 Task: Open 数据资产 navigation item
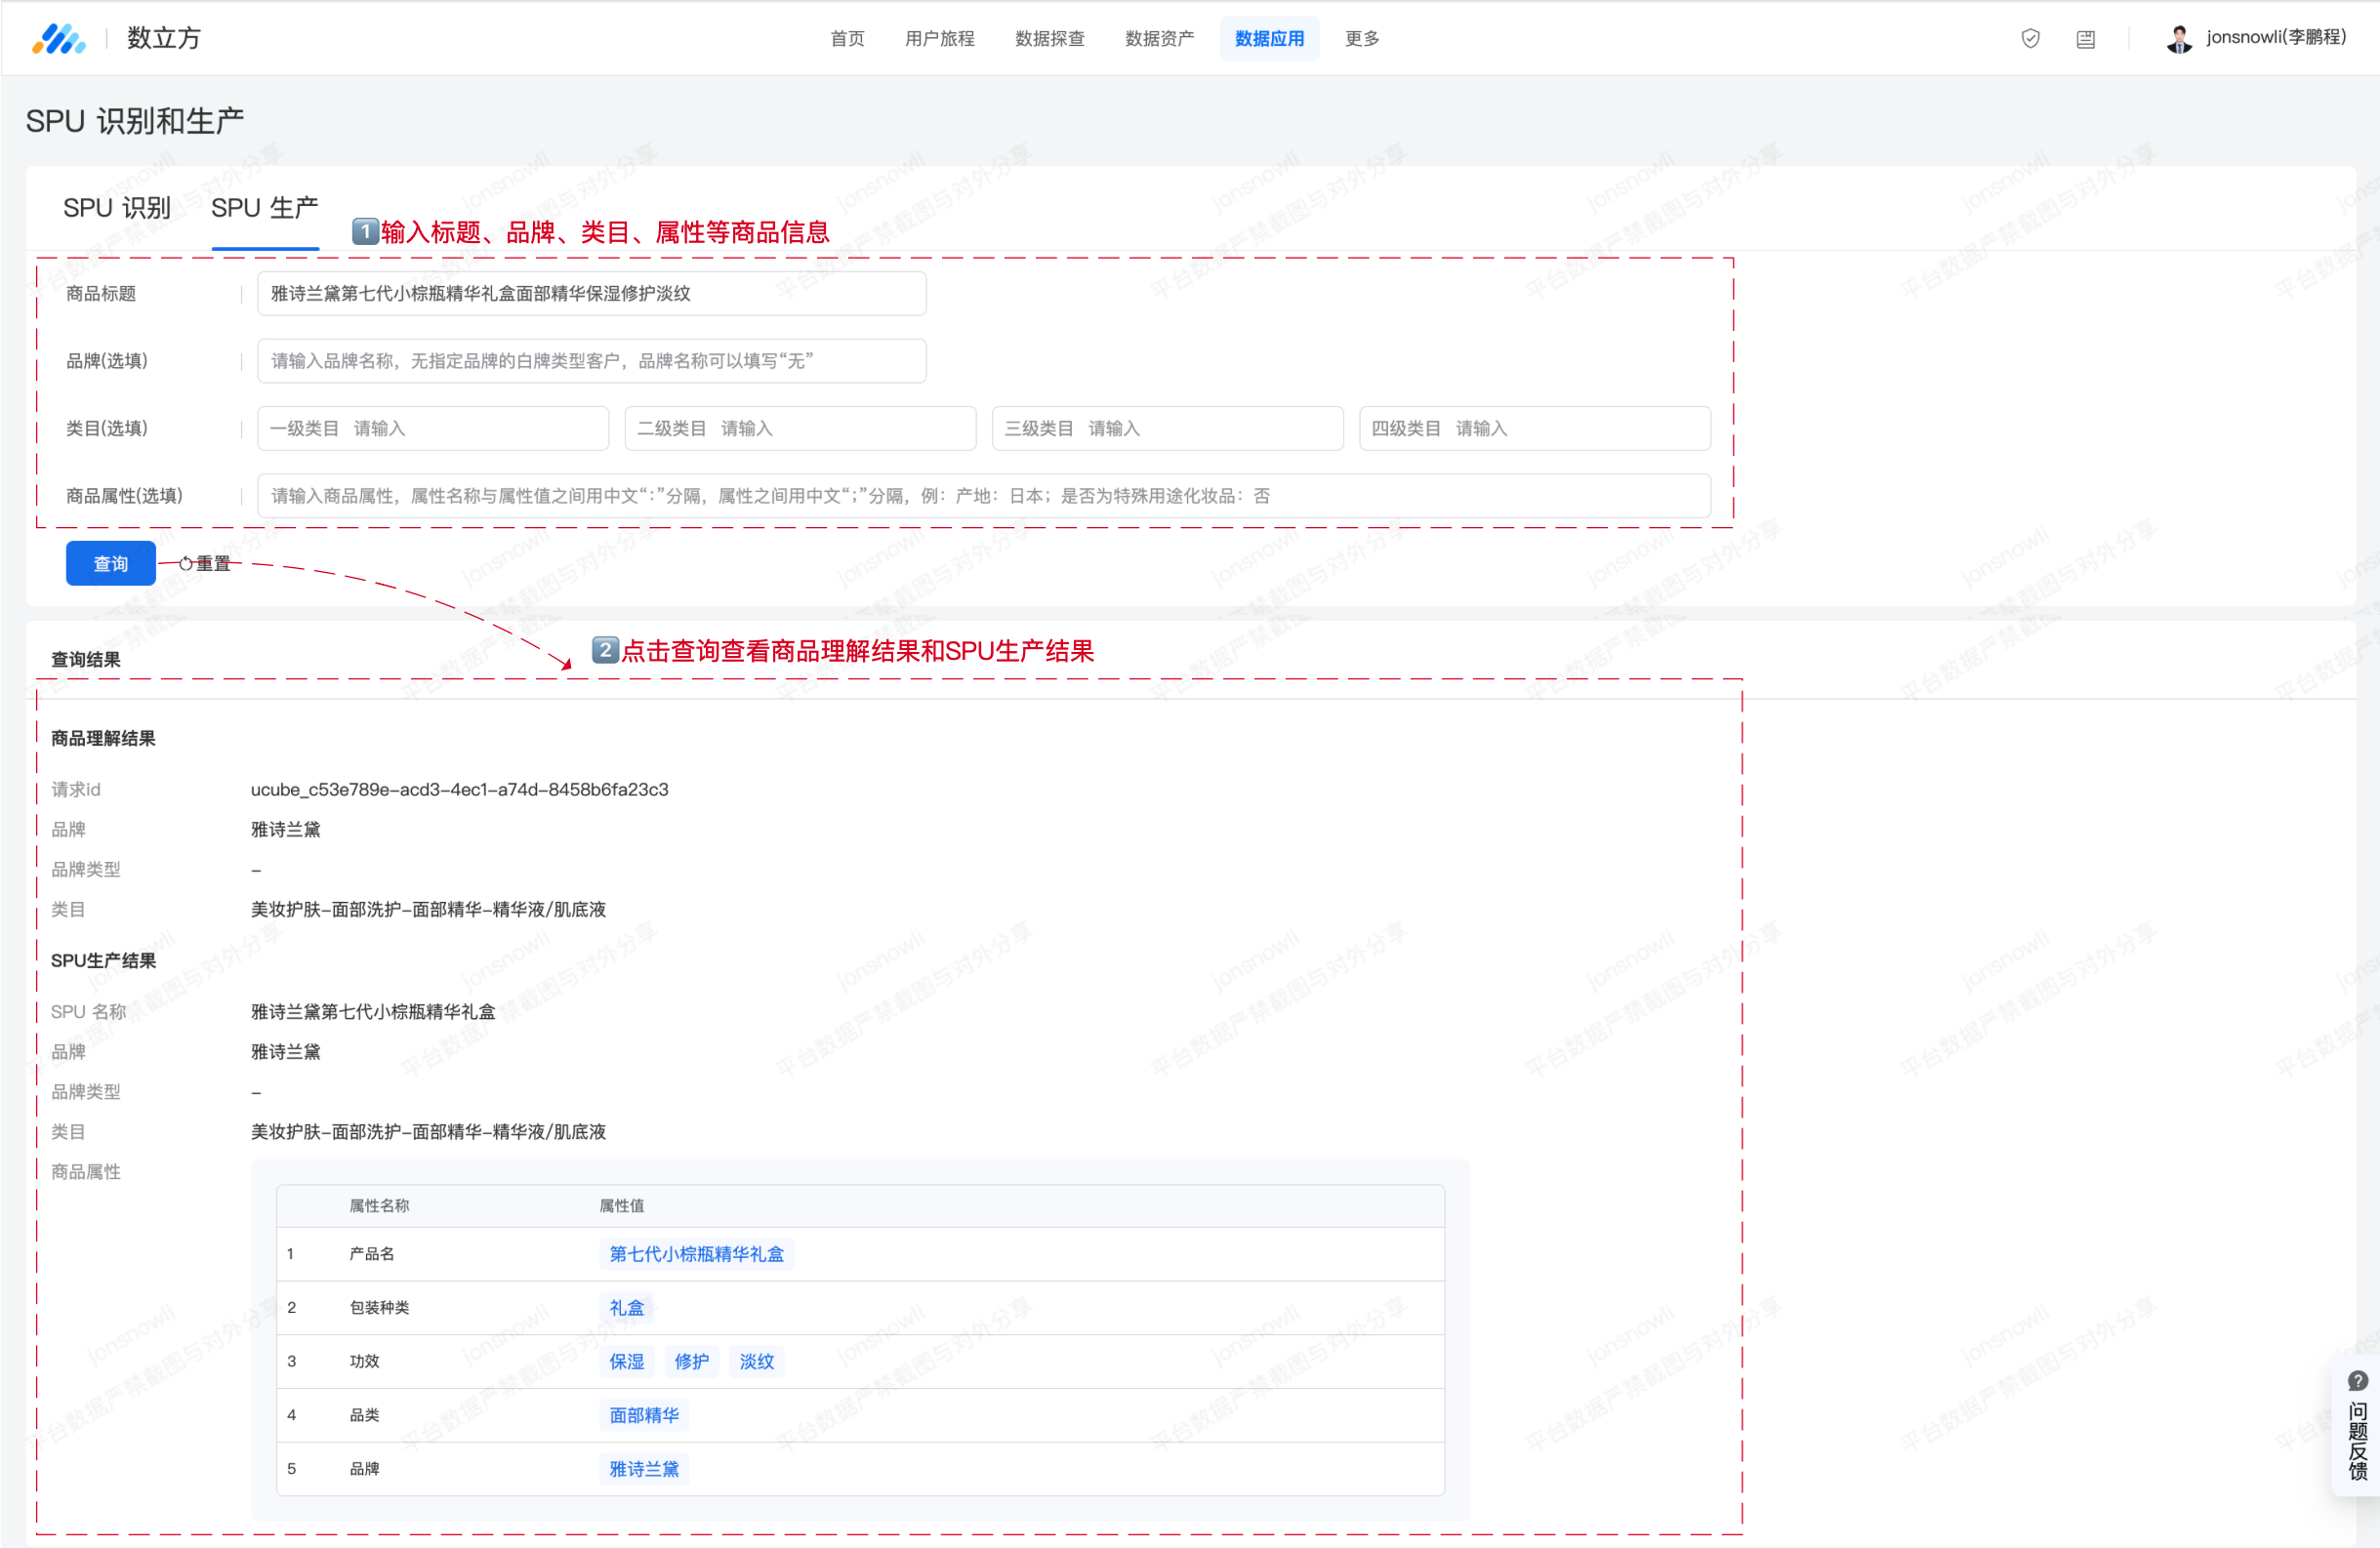(x=1159, y=39)
